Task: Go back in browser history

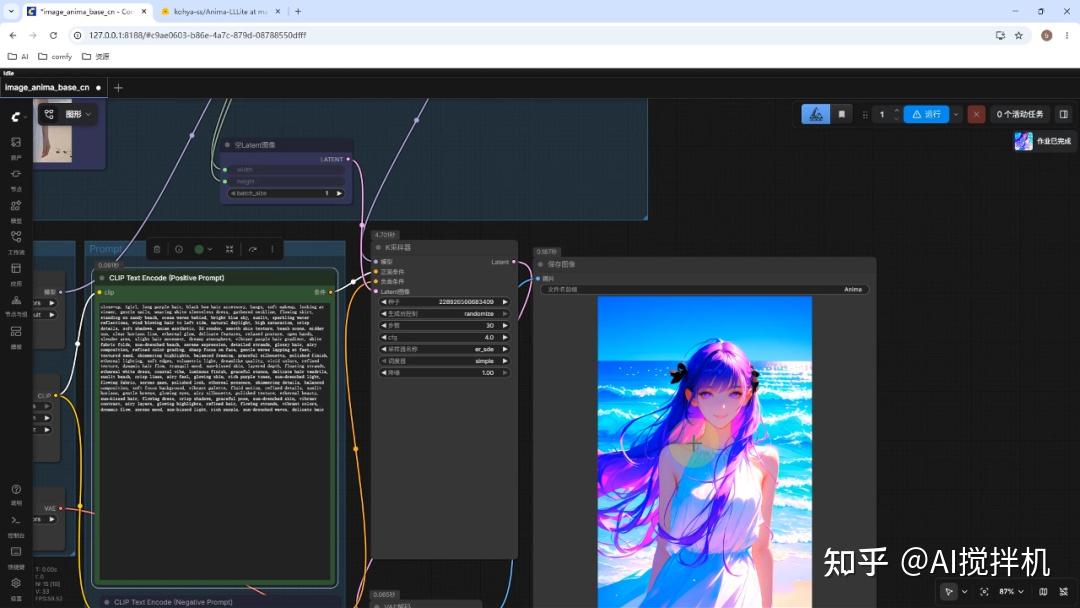Action: pos(13,35)
